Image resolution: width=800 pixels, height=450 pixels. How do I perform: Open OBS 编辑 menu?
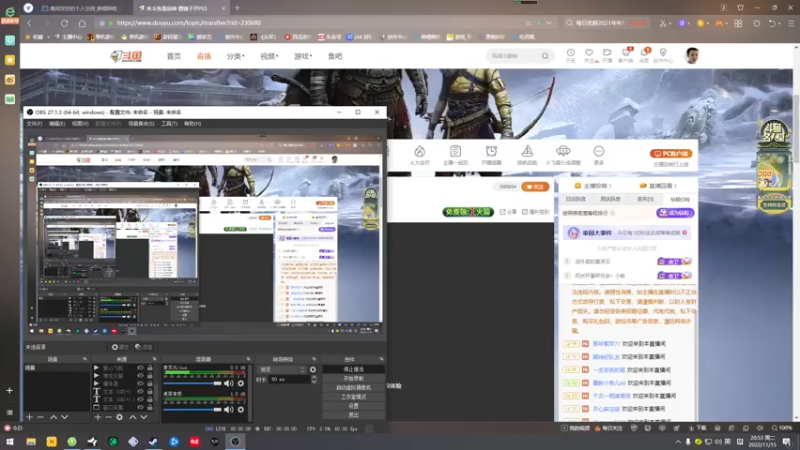click(57, 123)
